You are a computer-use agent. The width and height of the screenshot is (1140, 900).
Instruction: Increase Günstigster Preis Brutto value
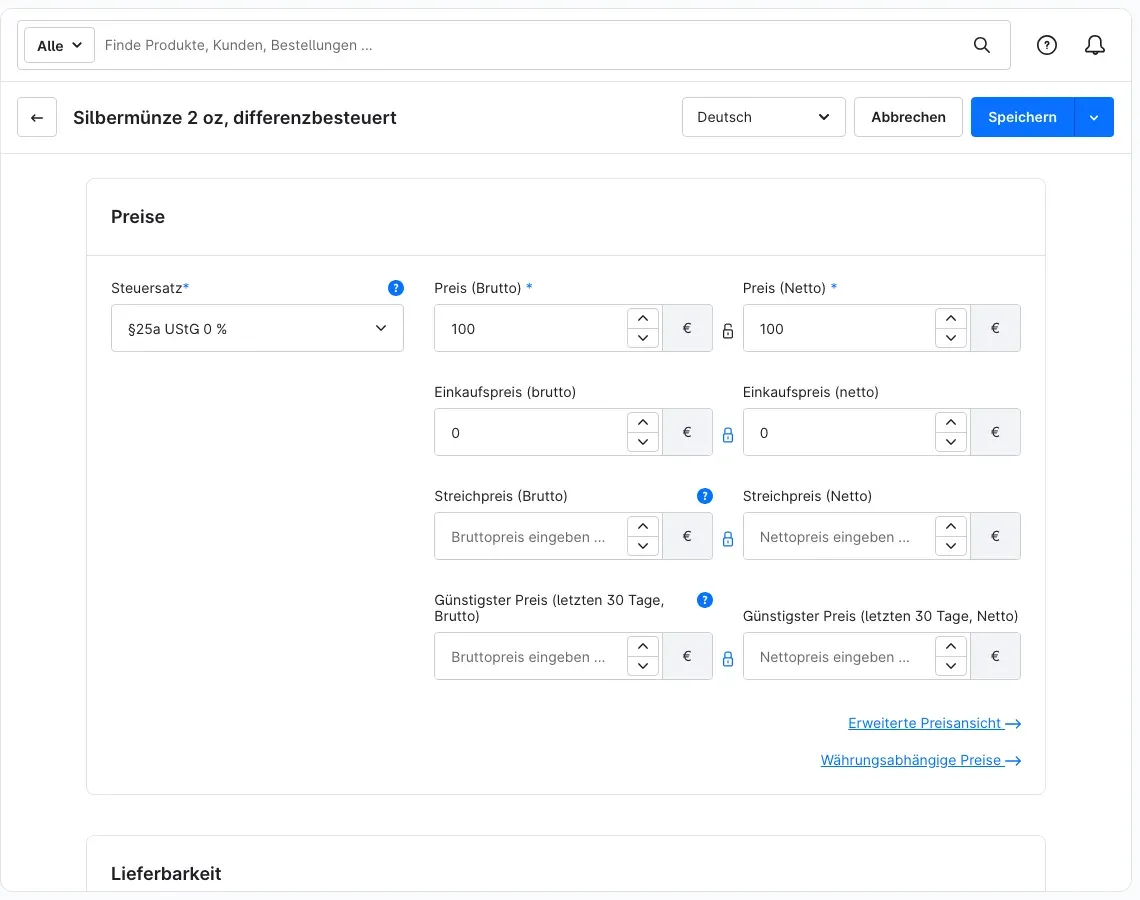pyautogui.click(x=643, y=647)
